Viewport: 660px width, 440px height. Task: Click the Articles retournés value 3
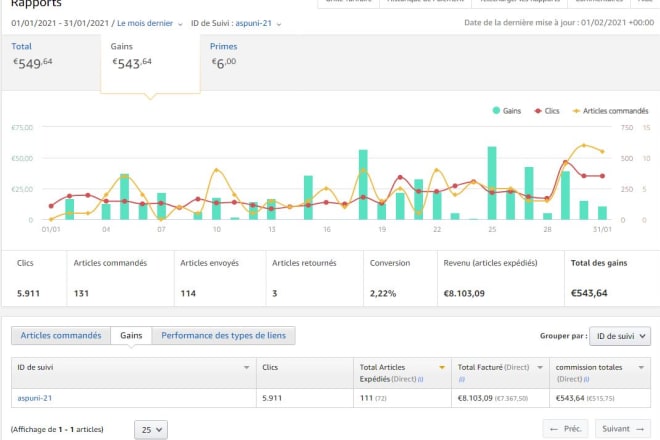tap(274, 293)
